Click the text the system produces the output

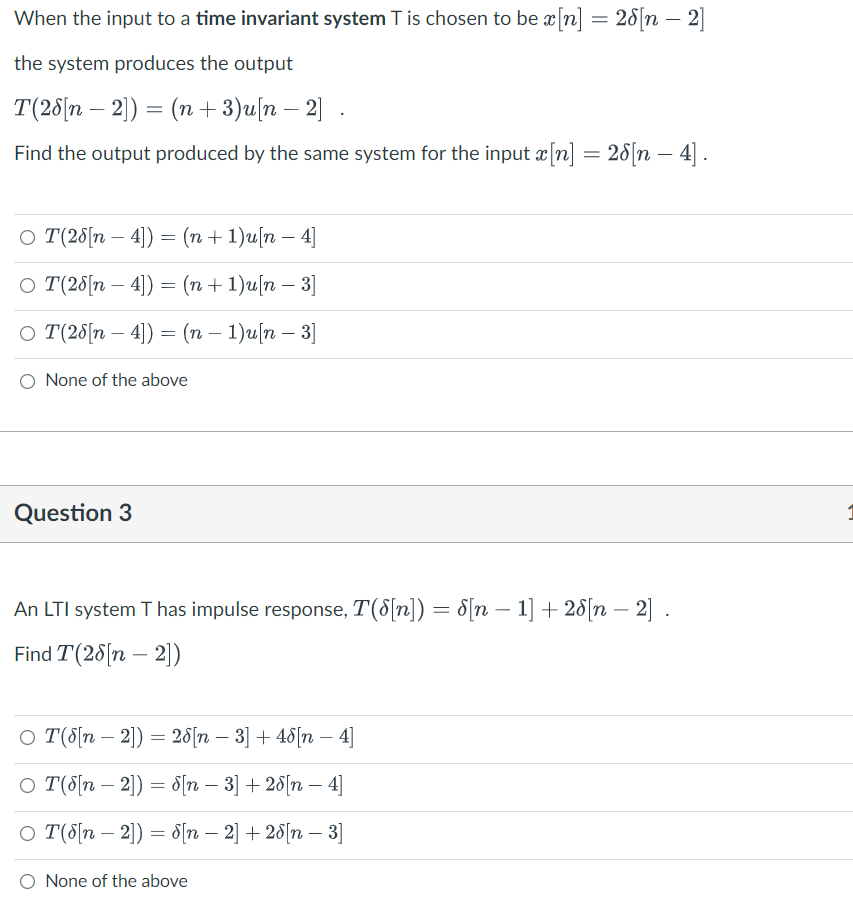pyautogui.click(x=154, y=63)
